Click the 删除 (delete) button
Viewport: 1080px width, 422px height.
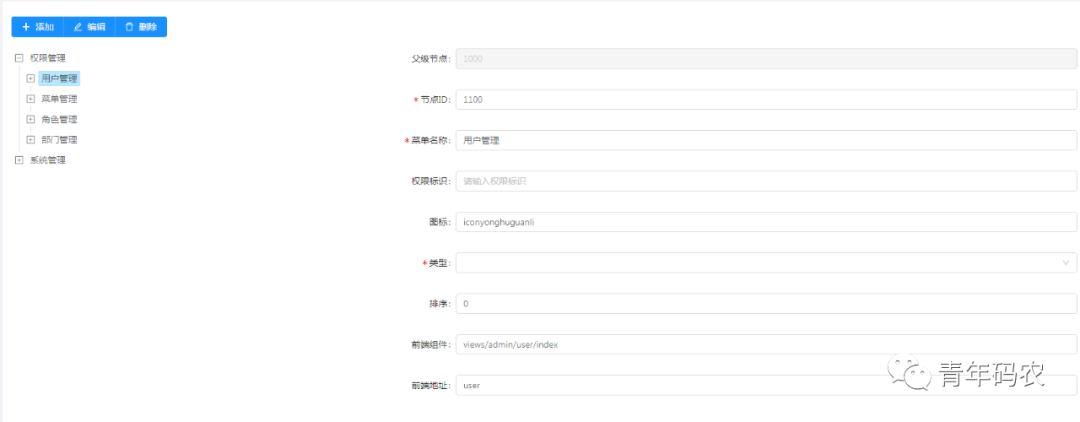pyautogui.click(x=141, y=27)
